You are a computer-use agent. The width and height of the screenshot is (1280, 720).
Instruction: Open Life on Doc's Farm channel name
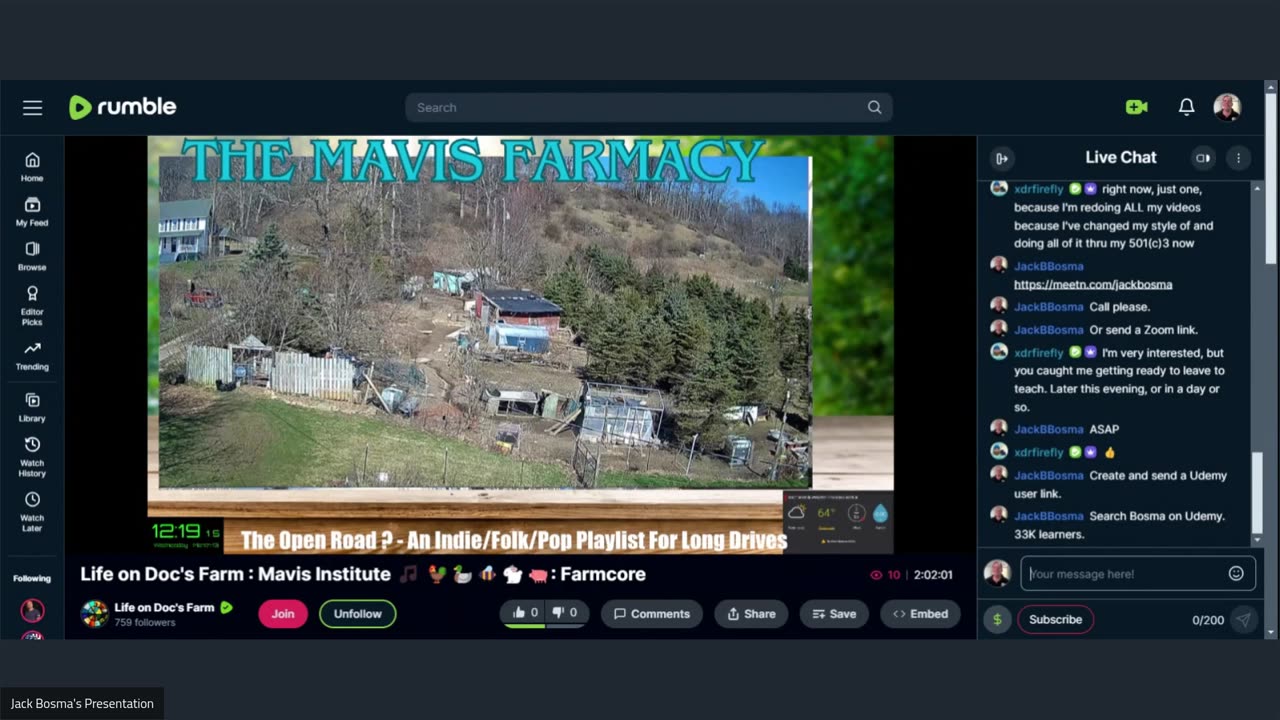pyautogui.click(x=164, y=607)
